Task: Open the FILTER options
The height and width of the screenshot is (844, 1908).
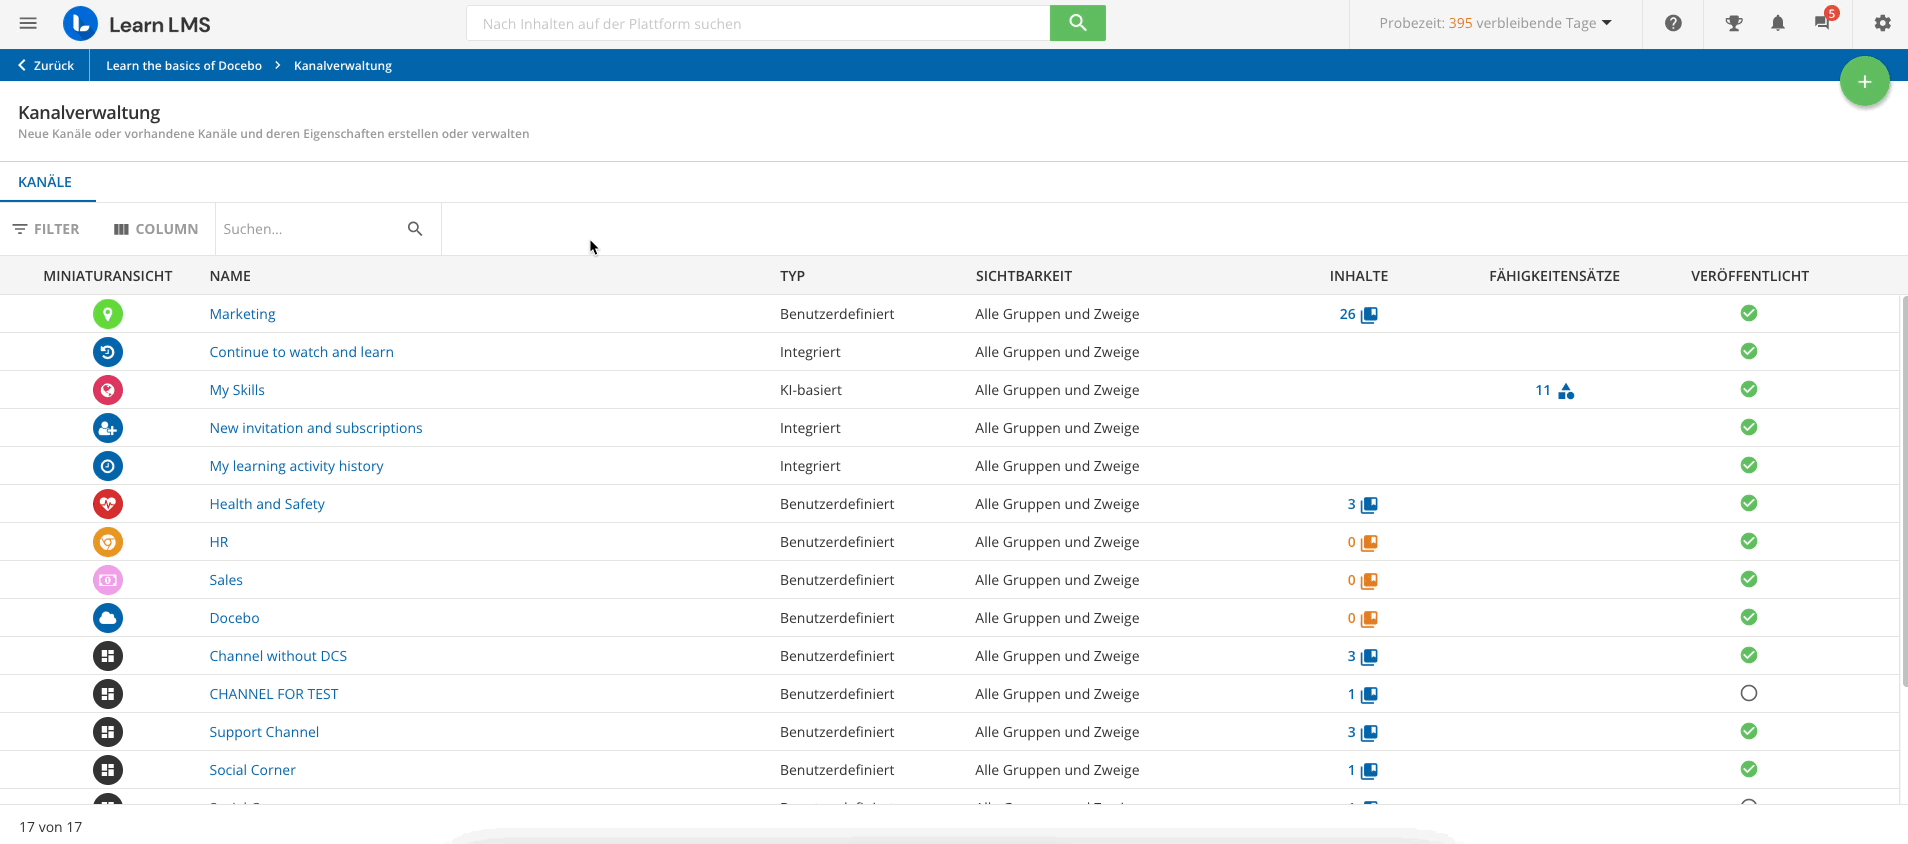Action: (46, 229)
